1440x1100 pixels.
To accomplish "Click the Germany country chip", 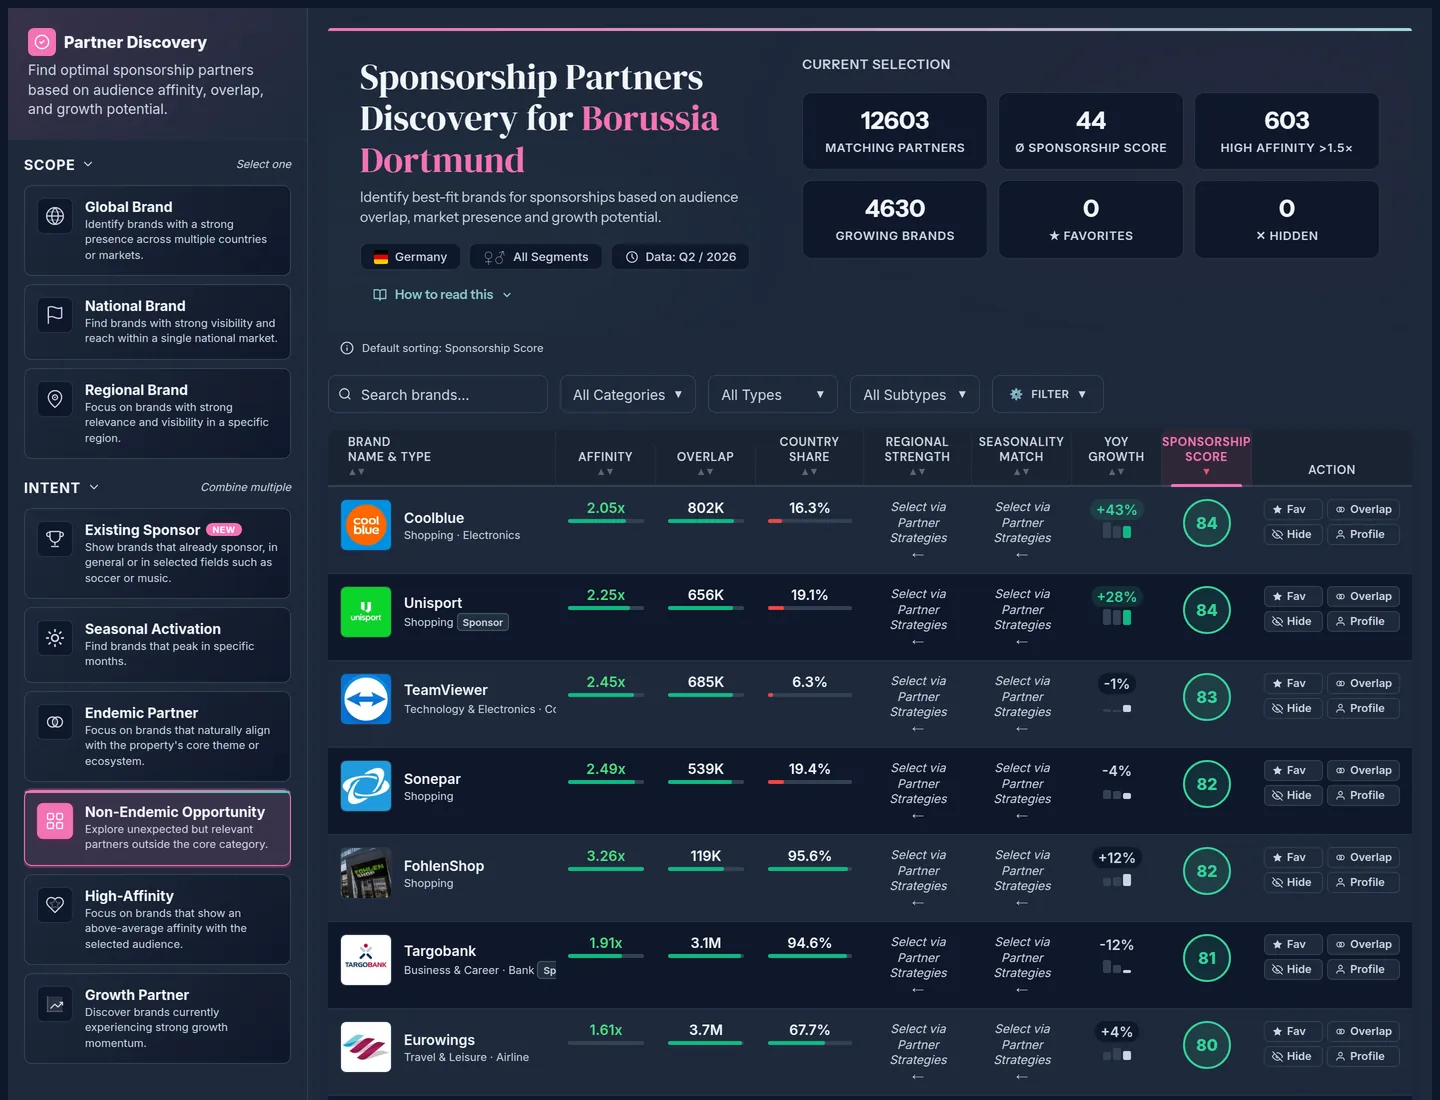I will coord(411,257).
